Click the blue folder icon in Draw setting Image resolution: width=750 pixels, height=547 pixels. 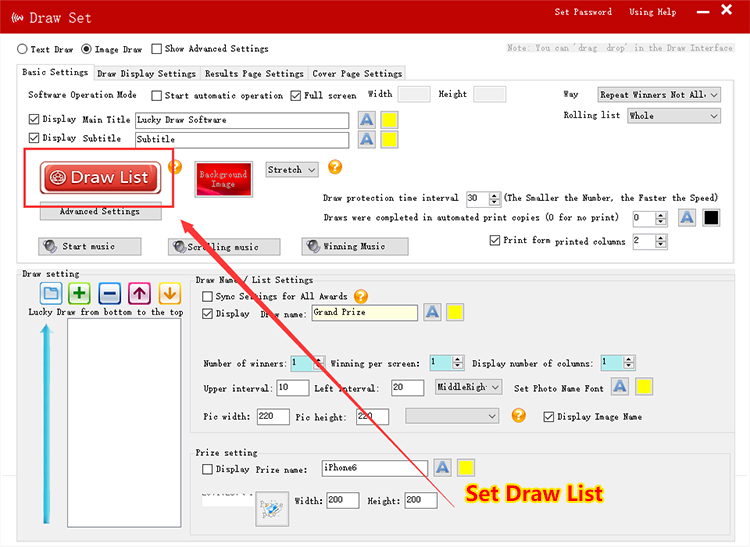click(x=51, y=294)
